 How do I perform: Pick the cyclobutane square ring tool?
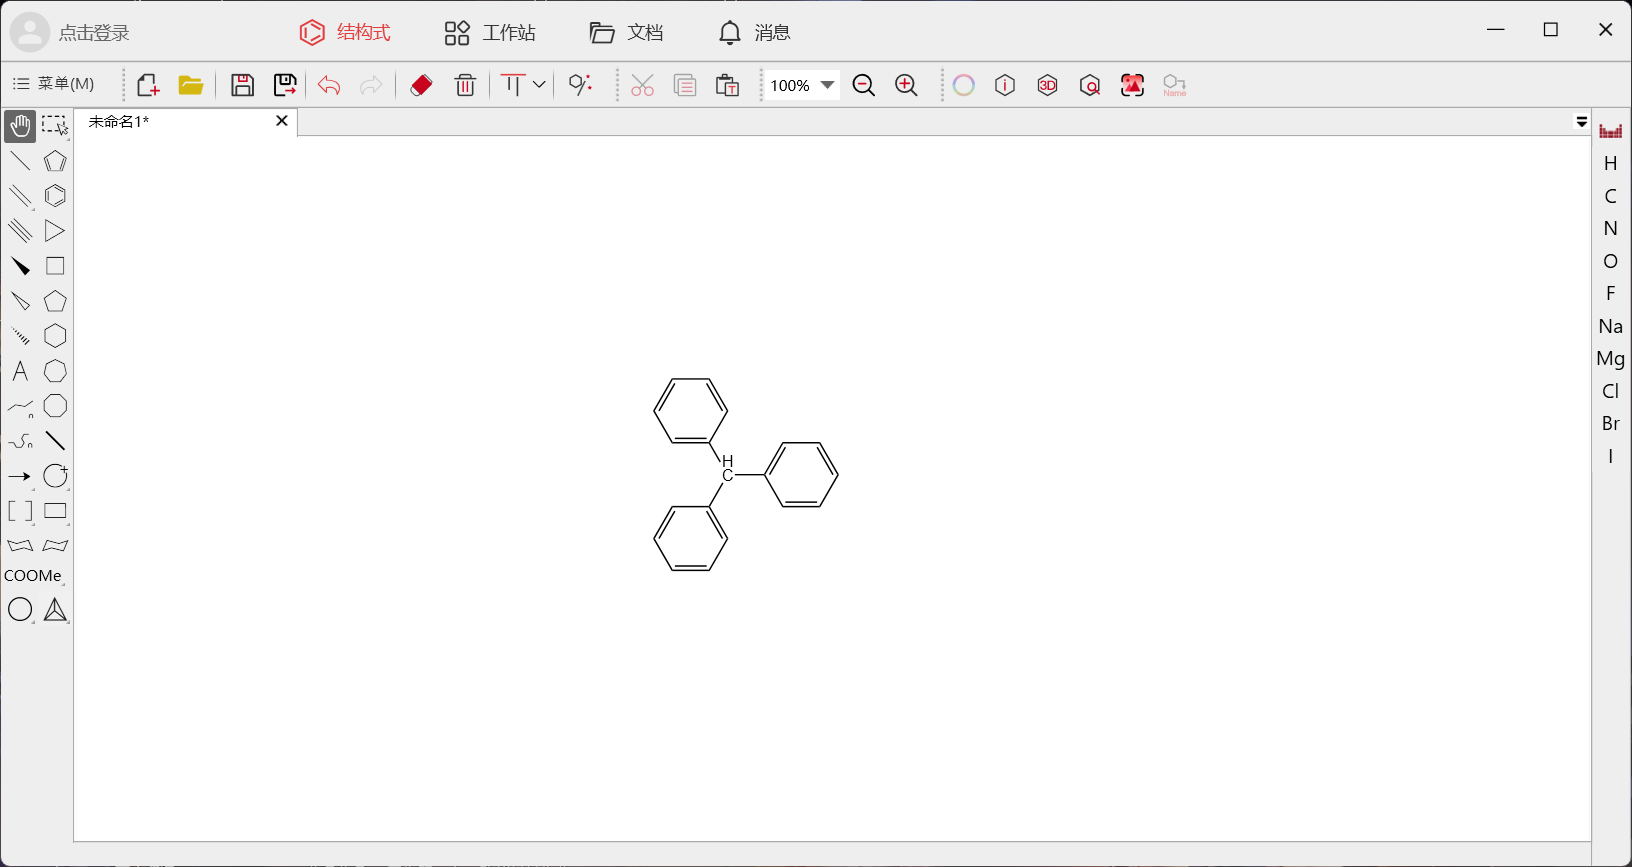click(55, 266)
